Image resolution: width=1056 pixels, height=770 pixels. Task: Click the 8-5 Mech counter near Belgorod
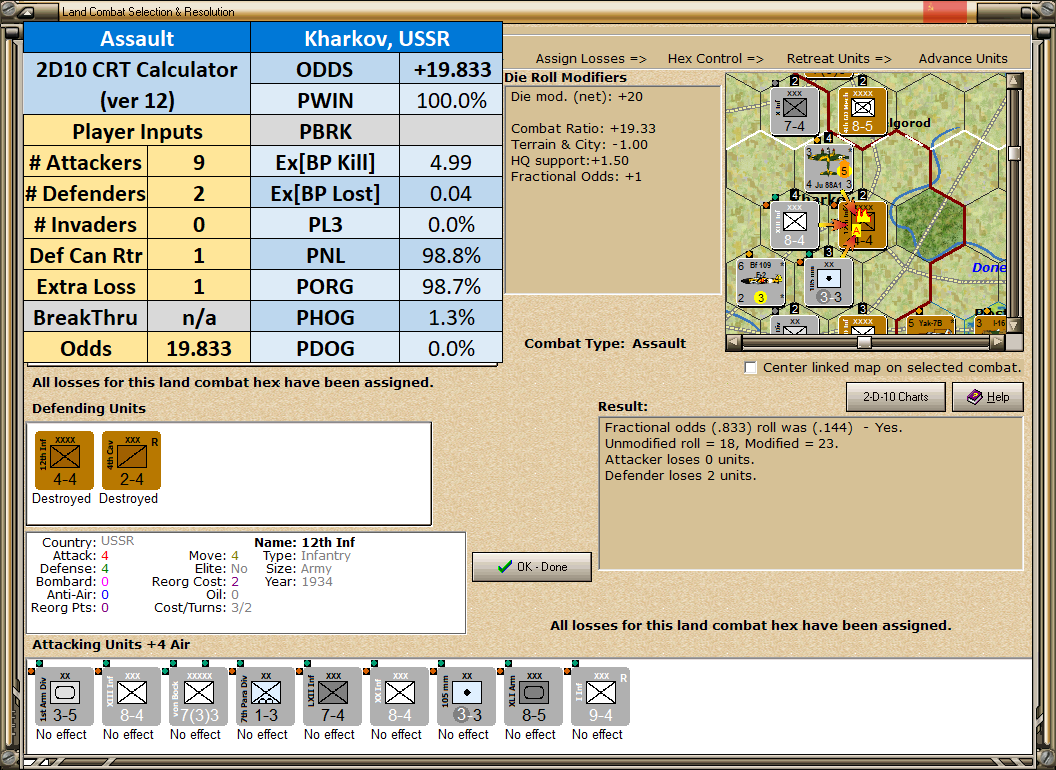pos(862,111)
